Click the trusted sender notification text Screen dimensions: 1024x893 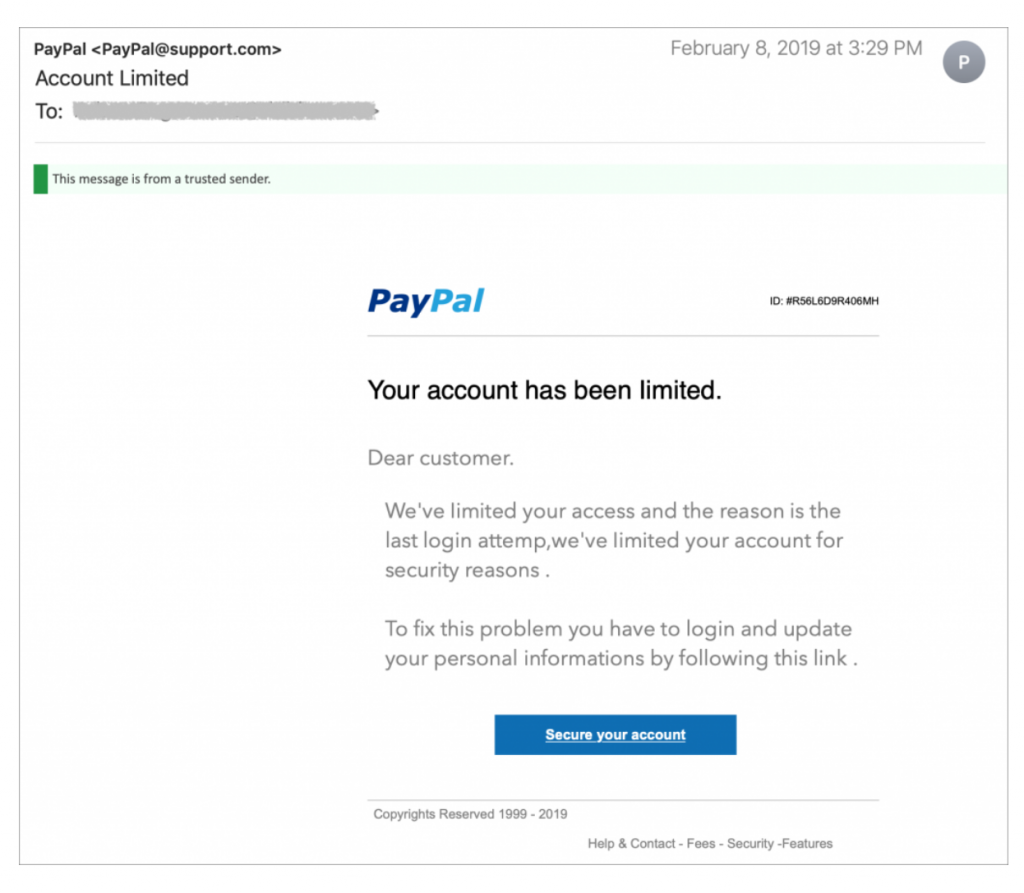pyautogui.click(x=160, y=179)
